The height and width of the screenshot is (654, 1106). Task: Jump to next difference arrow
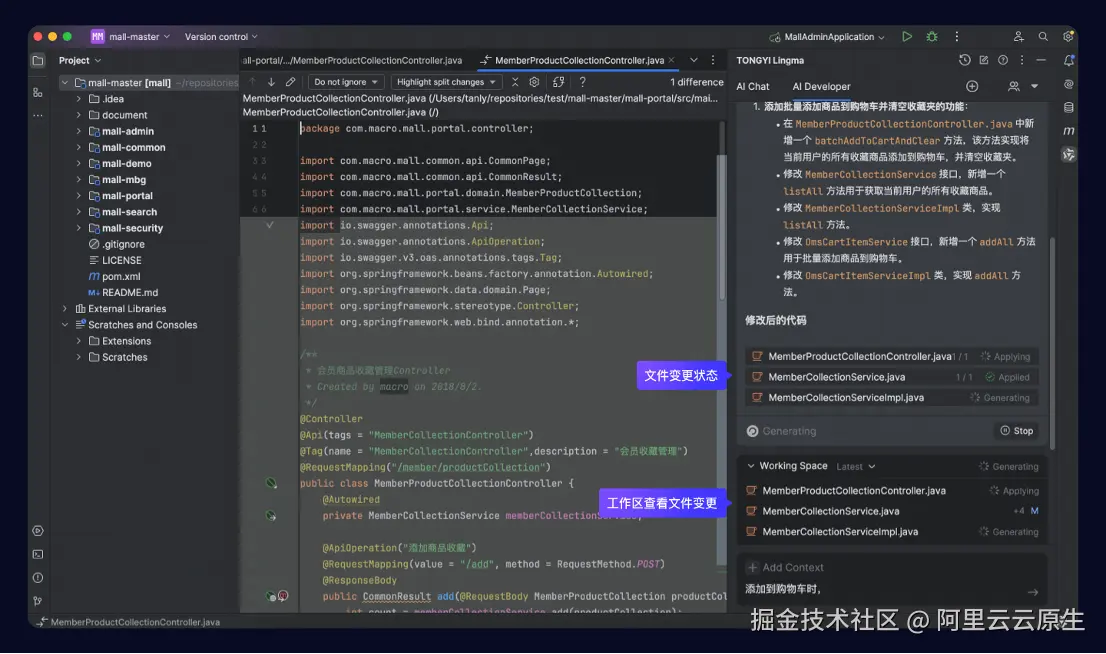coord(271,83)
